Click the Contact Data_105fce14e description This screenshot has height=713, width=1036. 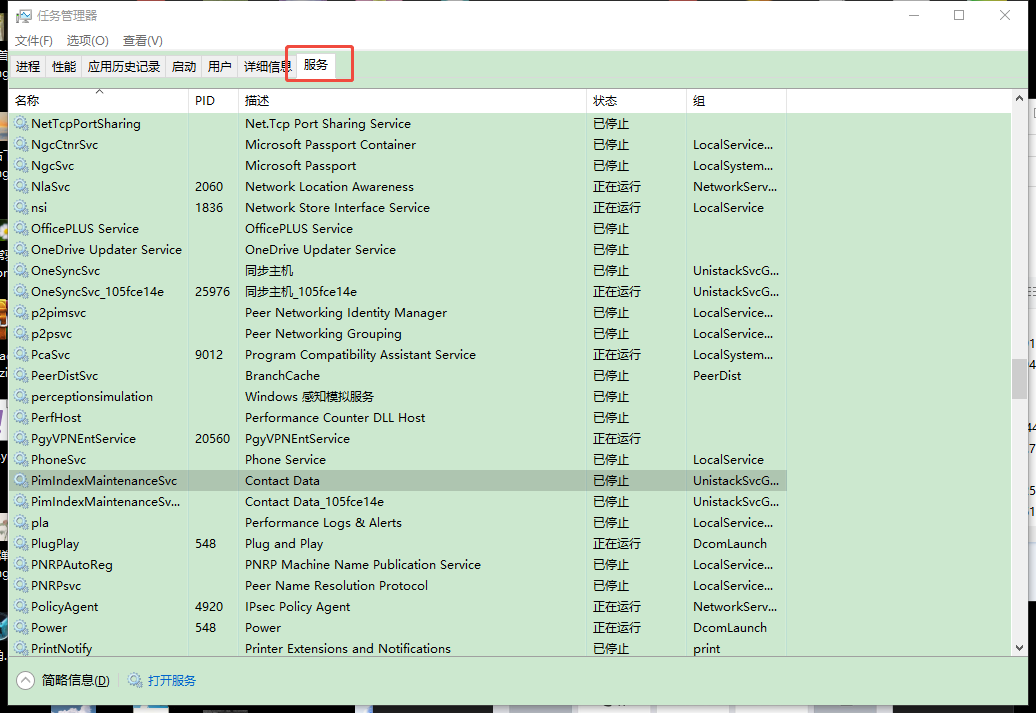[314, 502]
